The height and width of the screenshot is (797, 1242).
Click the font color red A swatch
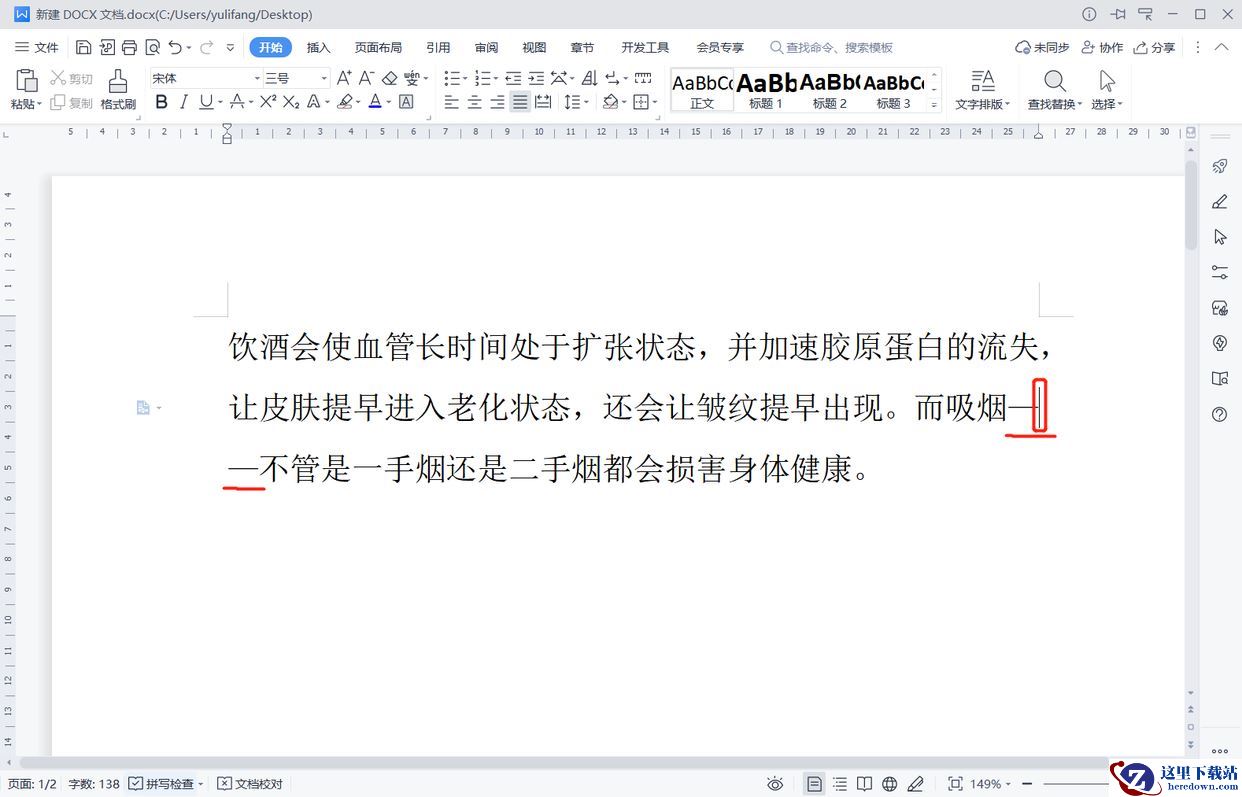(374, 102)
